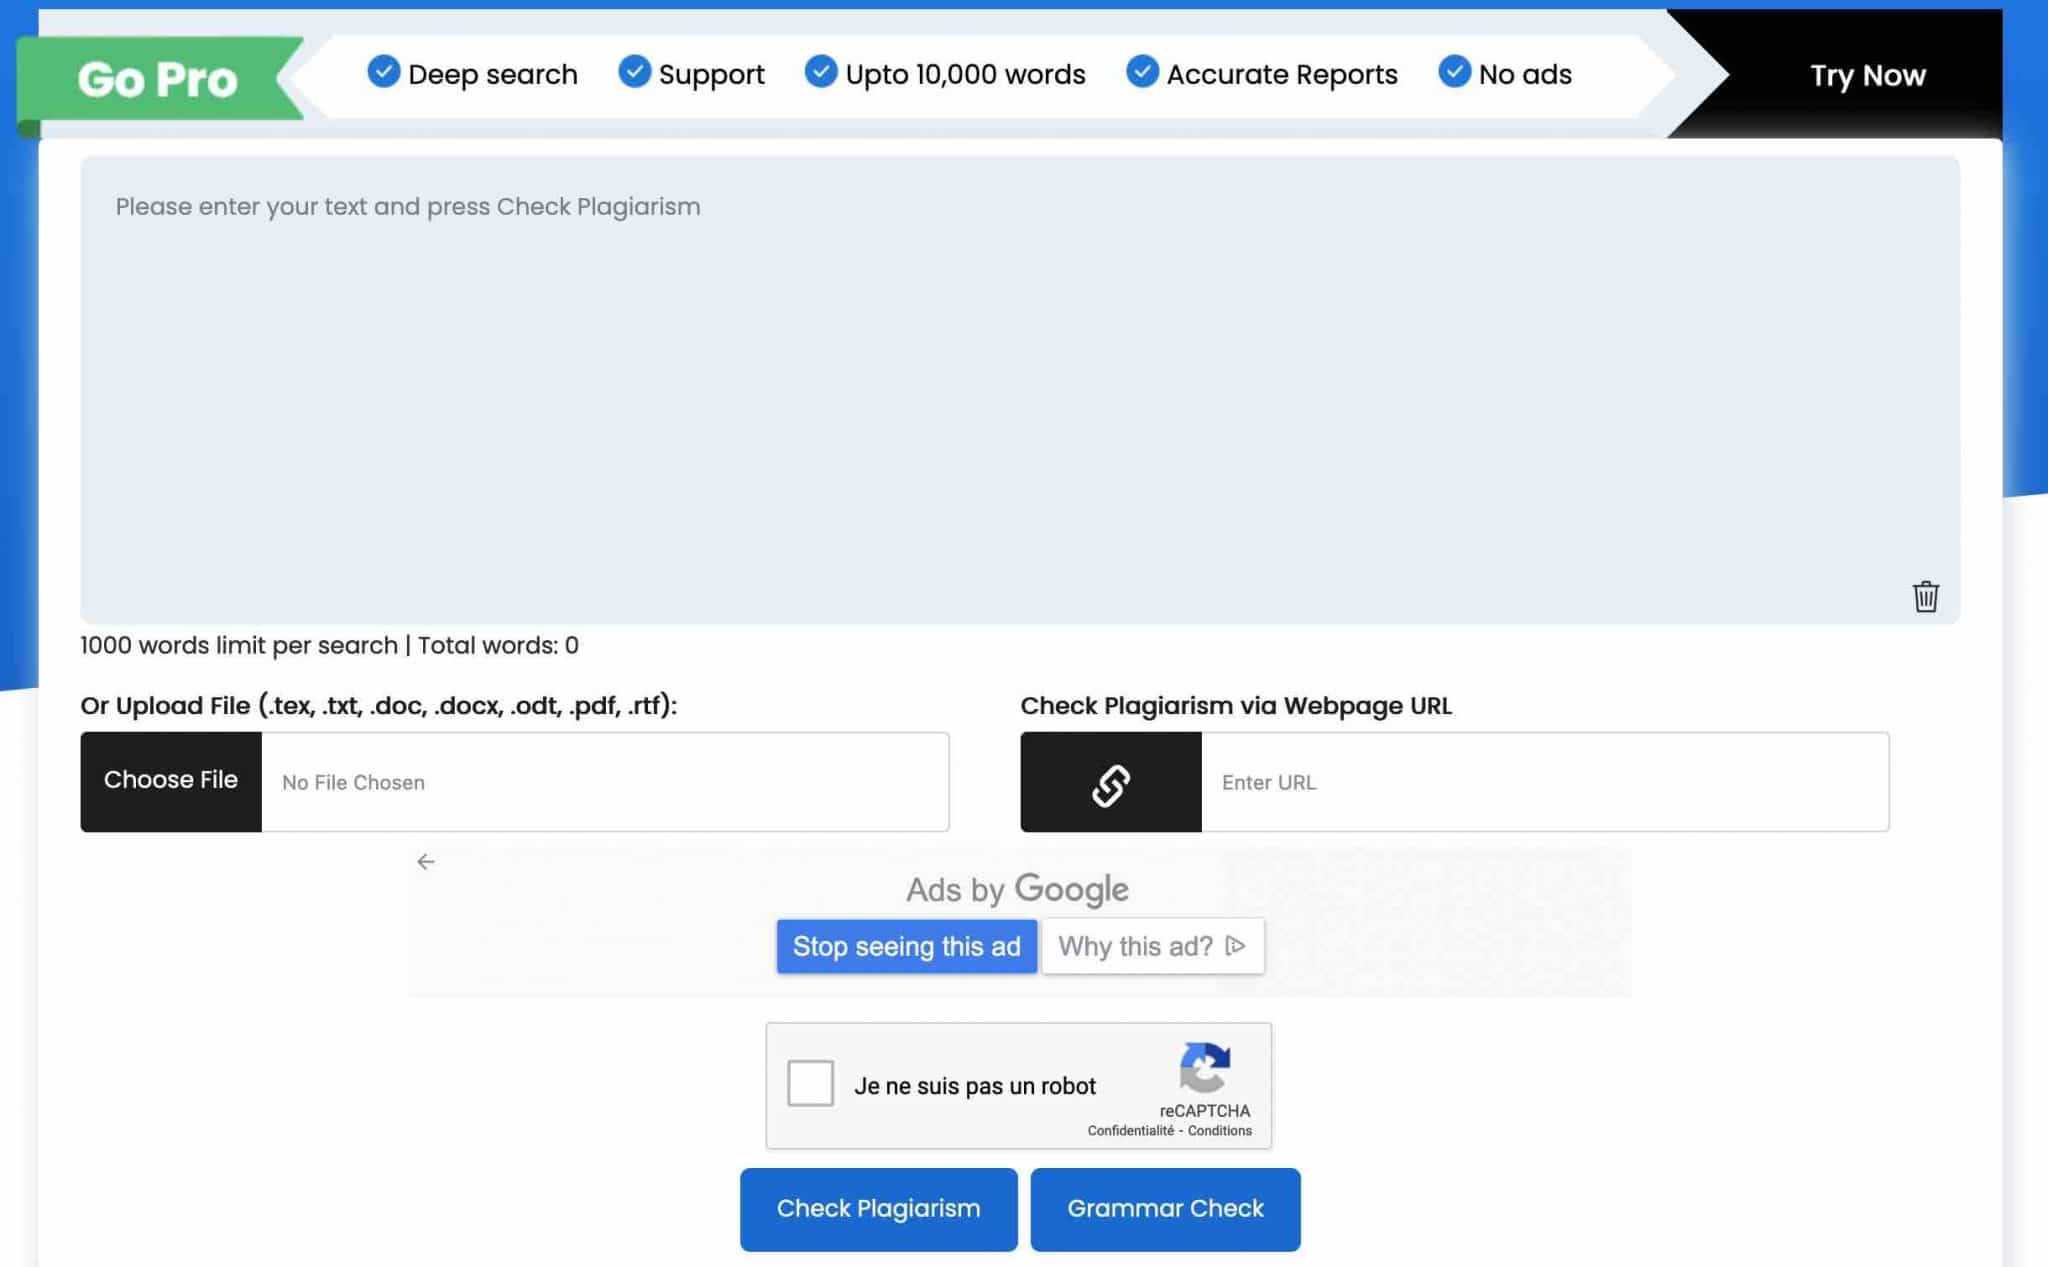Click the info triangle next to Why this ad

click(x=1237, y=945)
